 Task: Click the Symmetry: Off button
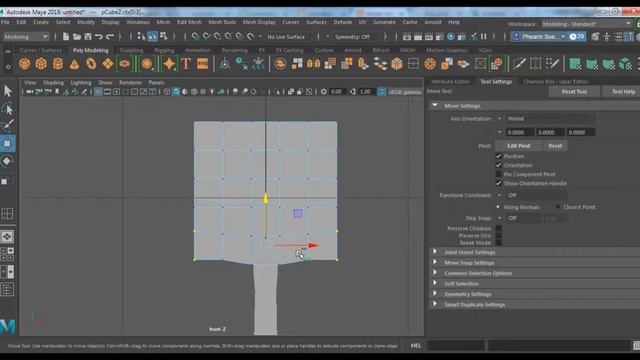tap(352, 37)
